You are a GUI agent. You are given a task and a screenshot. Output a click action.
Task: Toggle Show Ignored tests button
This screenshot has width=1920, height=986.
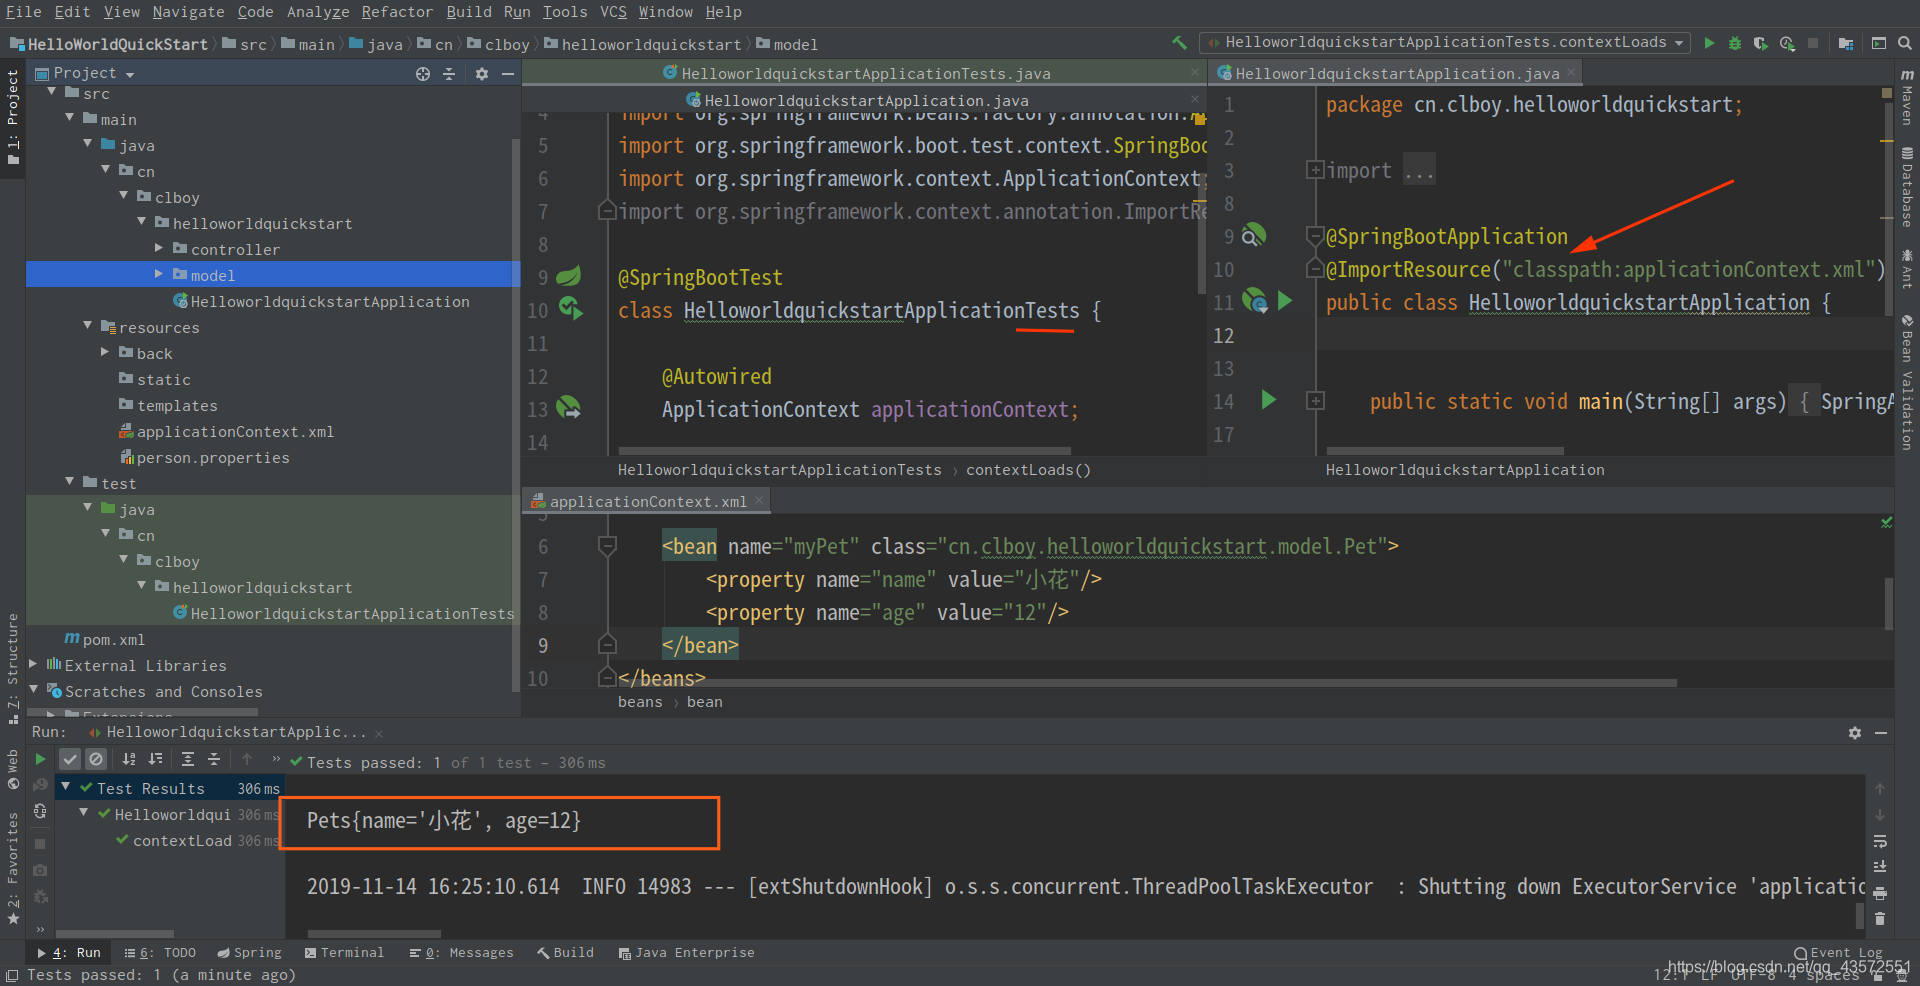tap(95, 760)
